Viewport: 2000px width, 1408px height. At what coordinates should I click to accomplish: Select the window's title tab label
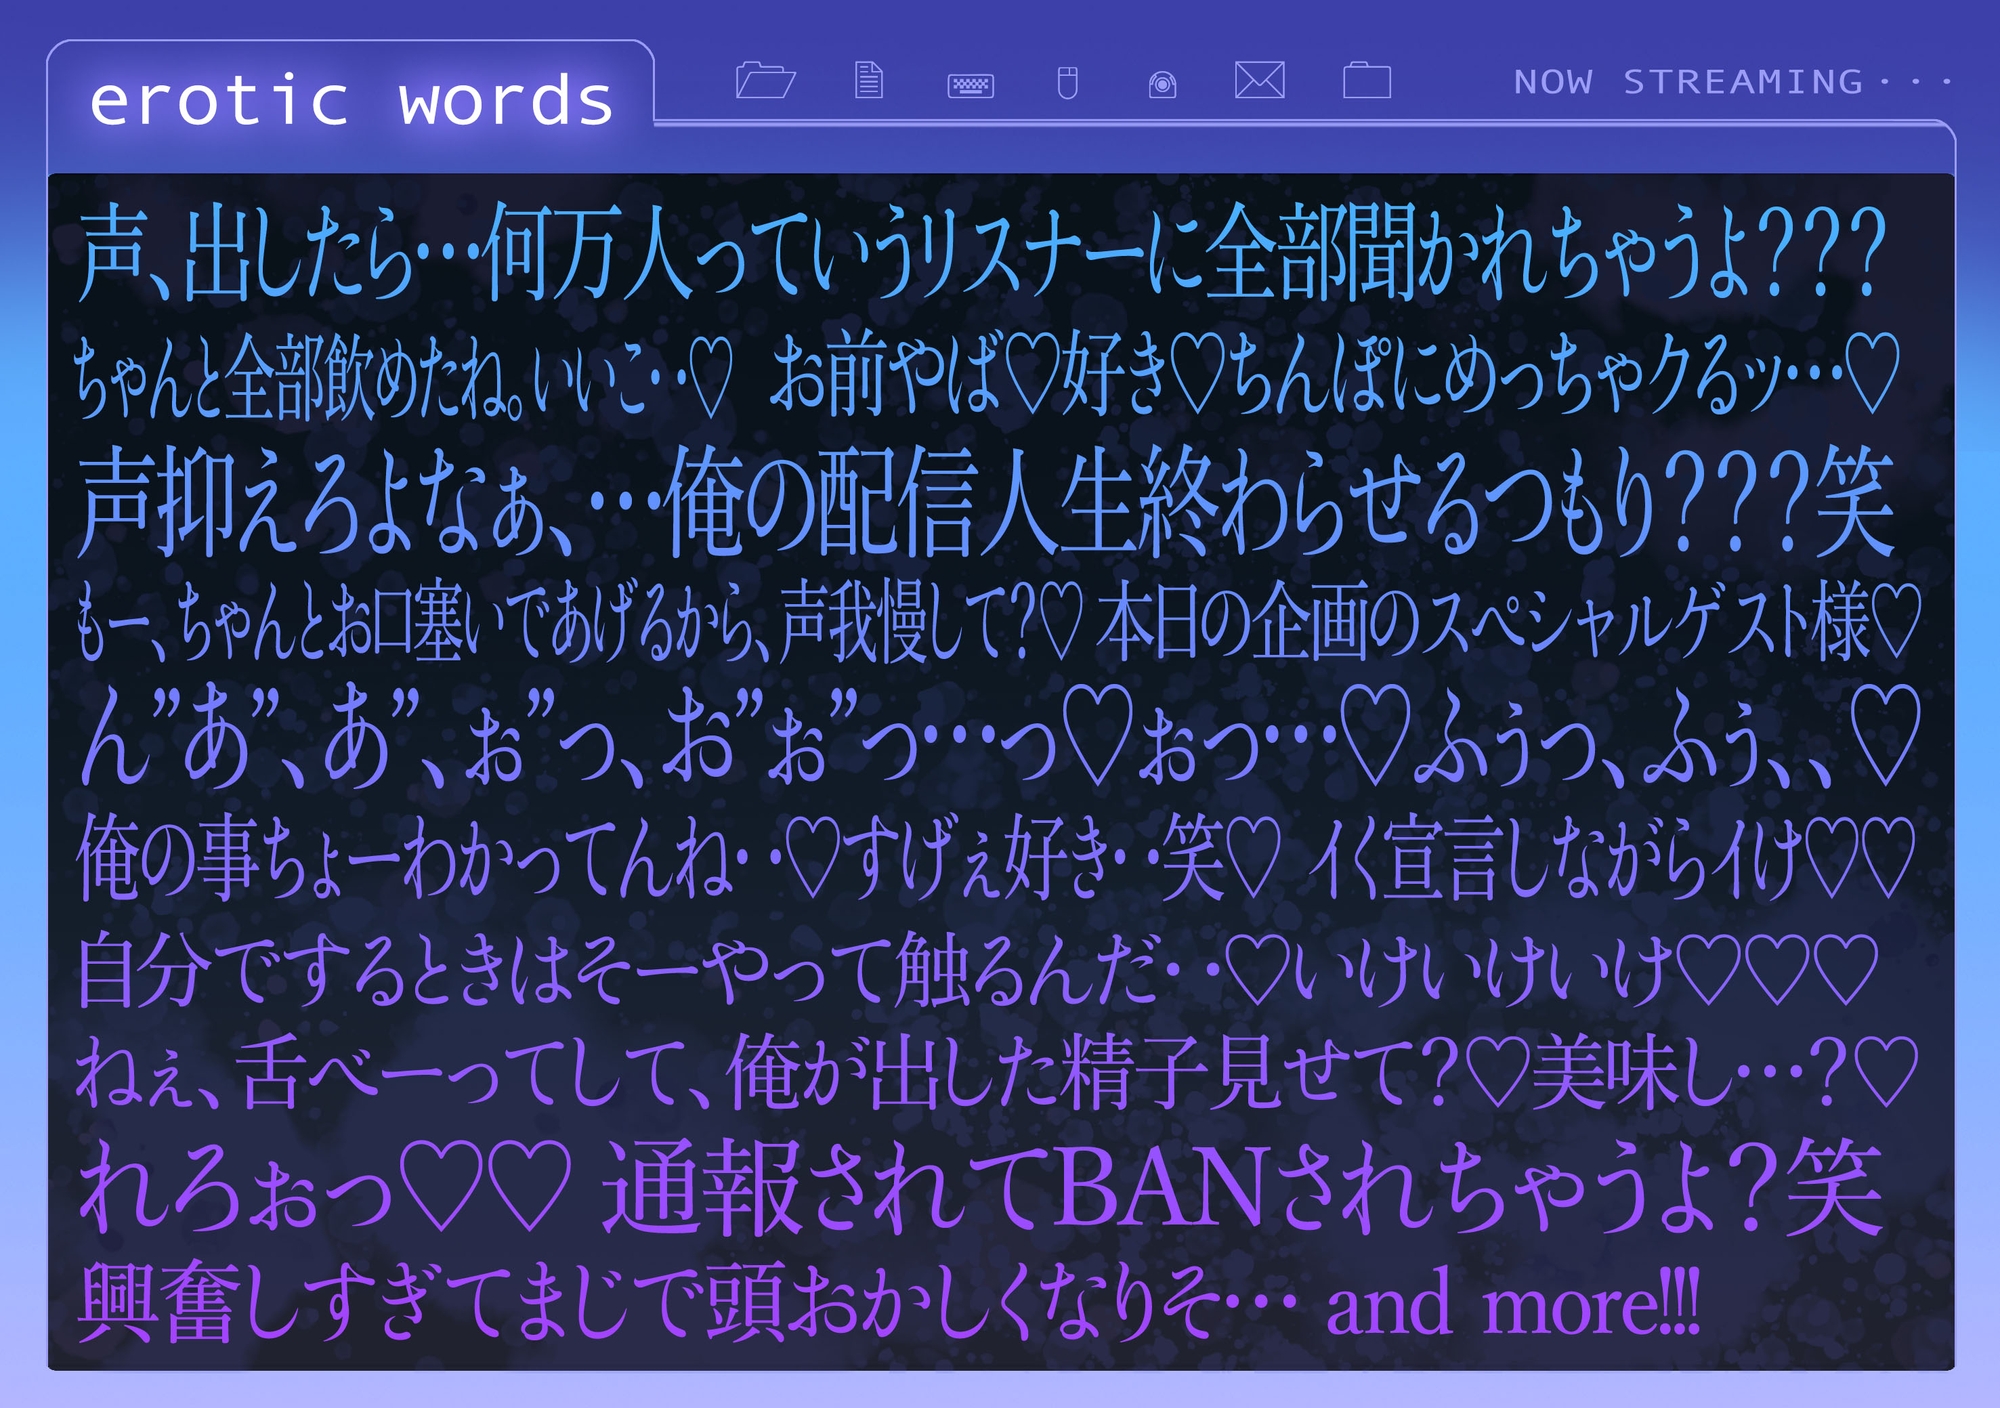click(350, 101)
